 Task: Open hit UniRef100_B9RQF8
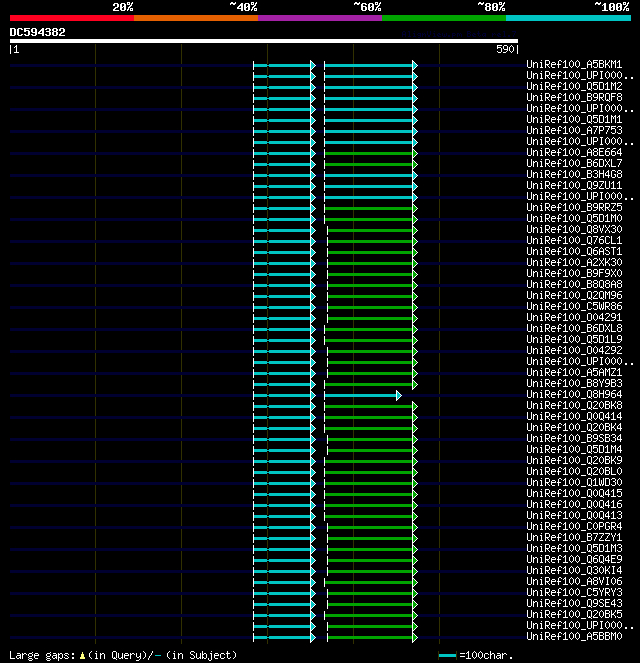[574, 97]
